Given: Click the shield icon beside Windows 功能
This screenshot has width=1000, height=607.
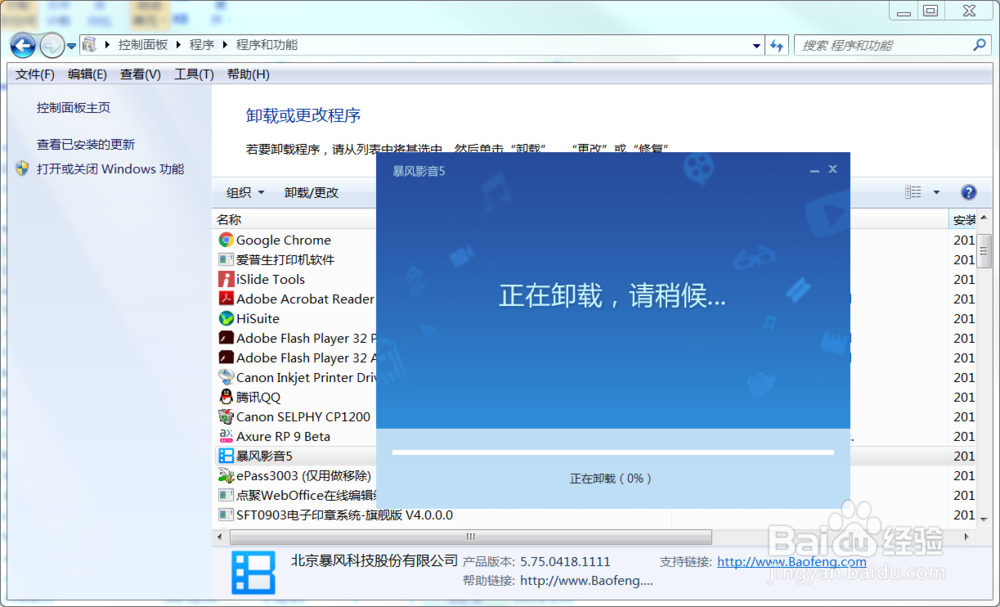Looking at the screenshot, I should click(x=22, y=168).
